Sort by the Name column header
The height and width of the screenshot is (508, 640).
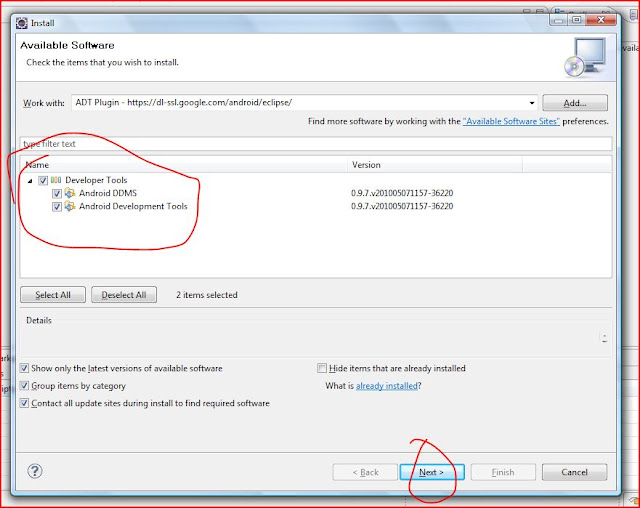tap(184, 165)
